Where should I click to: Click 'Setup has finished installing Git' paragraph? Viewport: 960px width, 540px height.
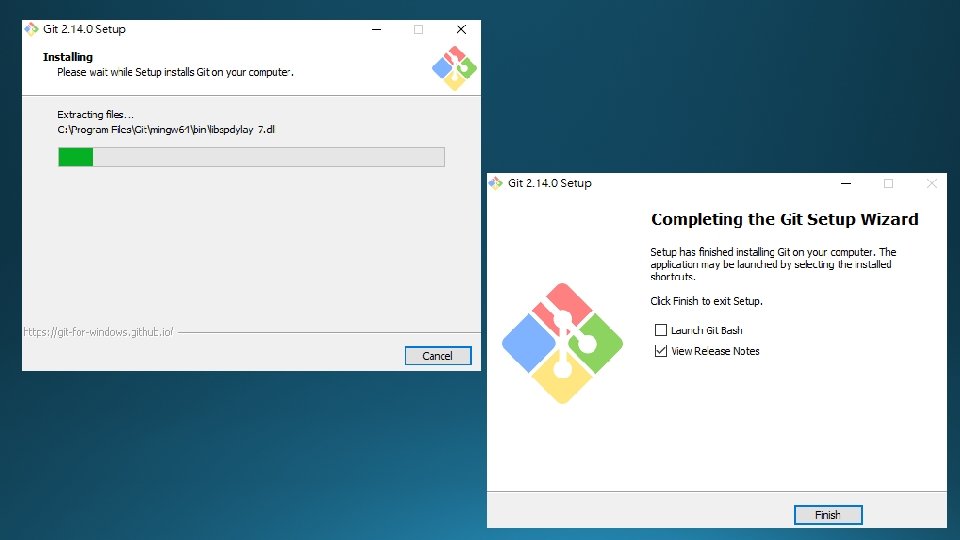click(x=773, y=264)
